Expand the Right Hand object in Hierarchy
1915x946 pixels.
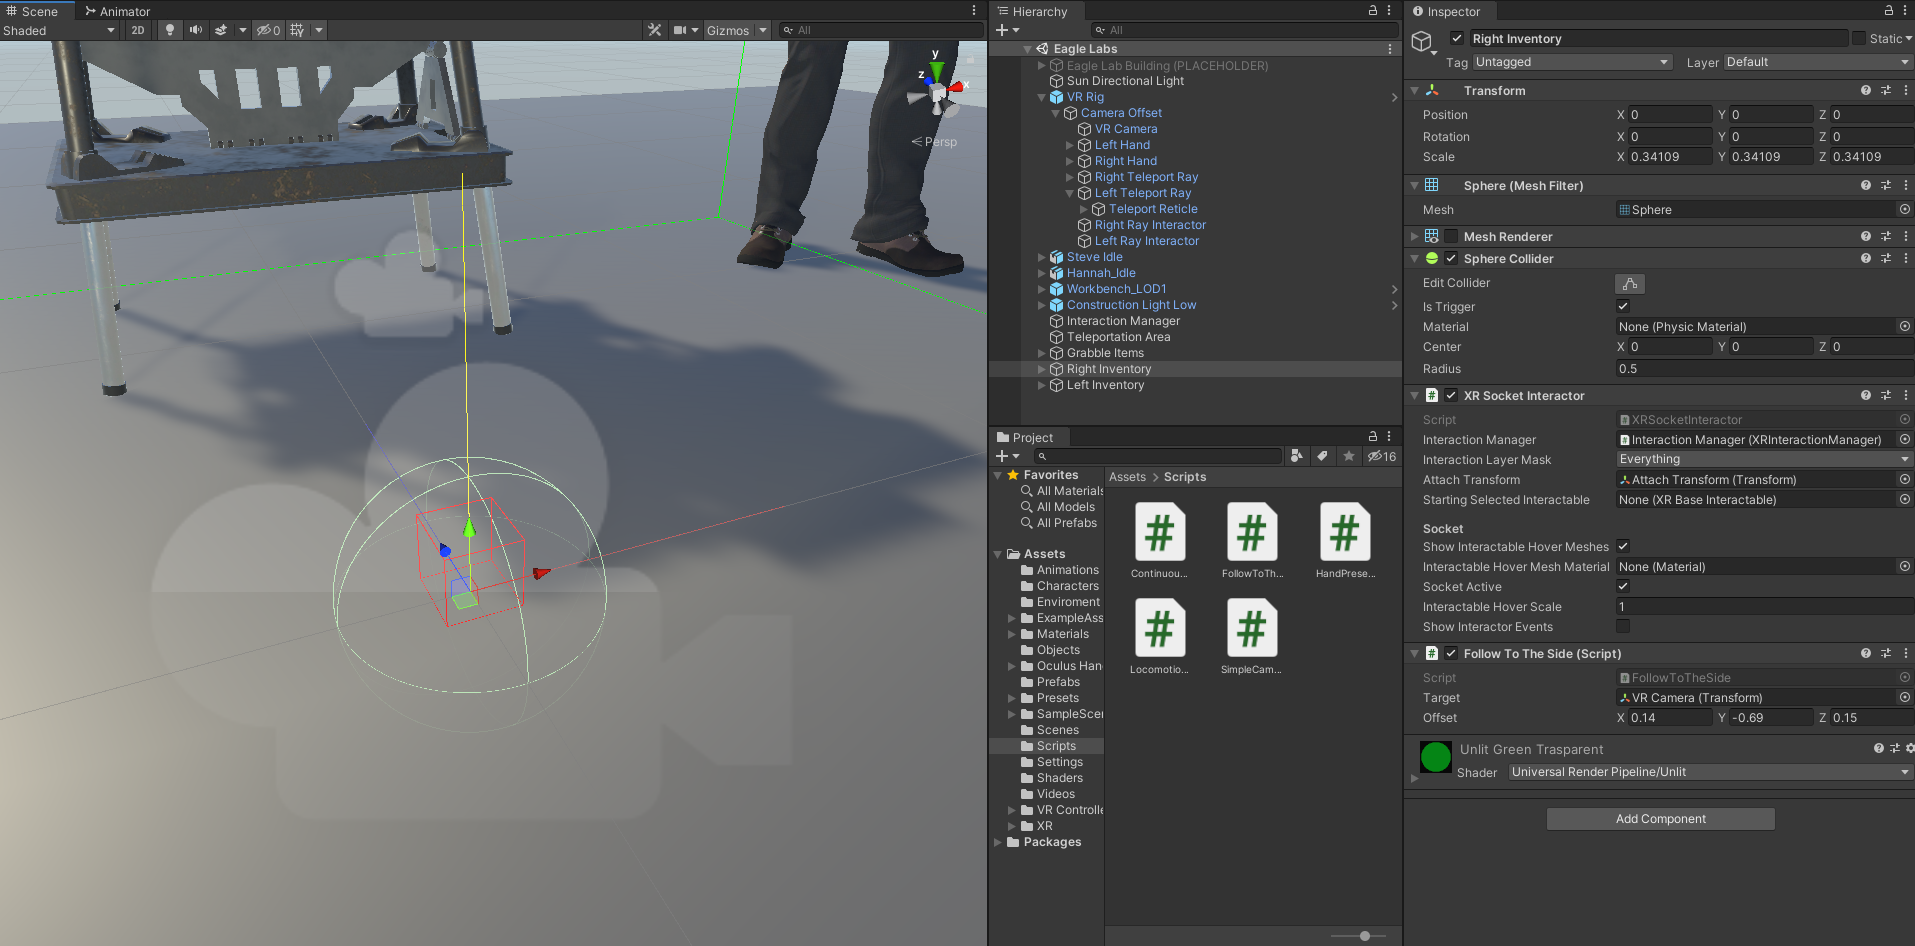coord(1069,161)
